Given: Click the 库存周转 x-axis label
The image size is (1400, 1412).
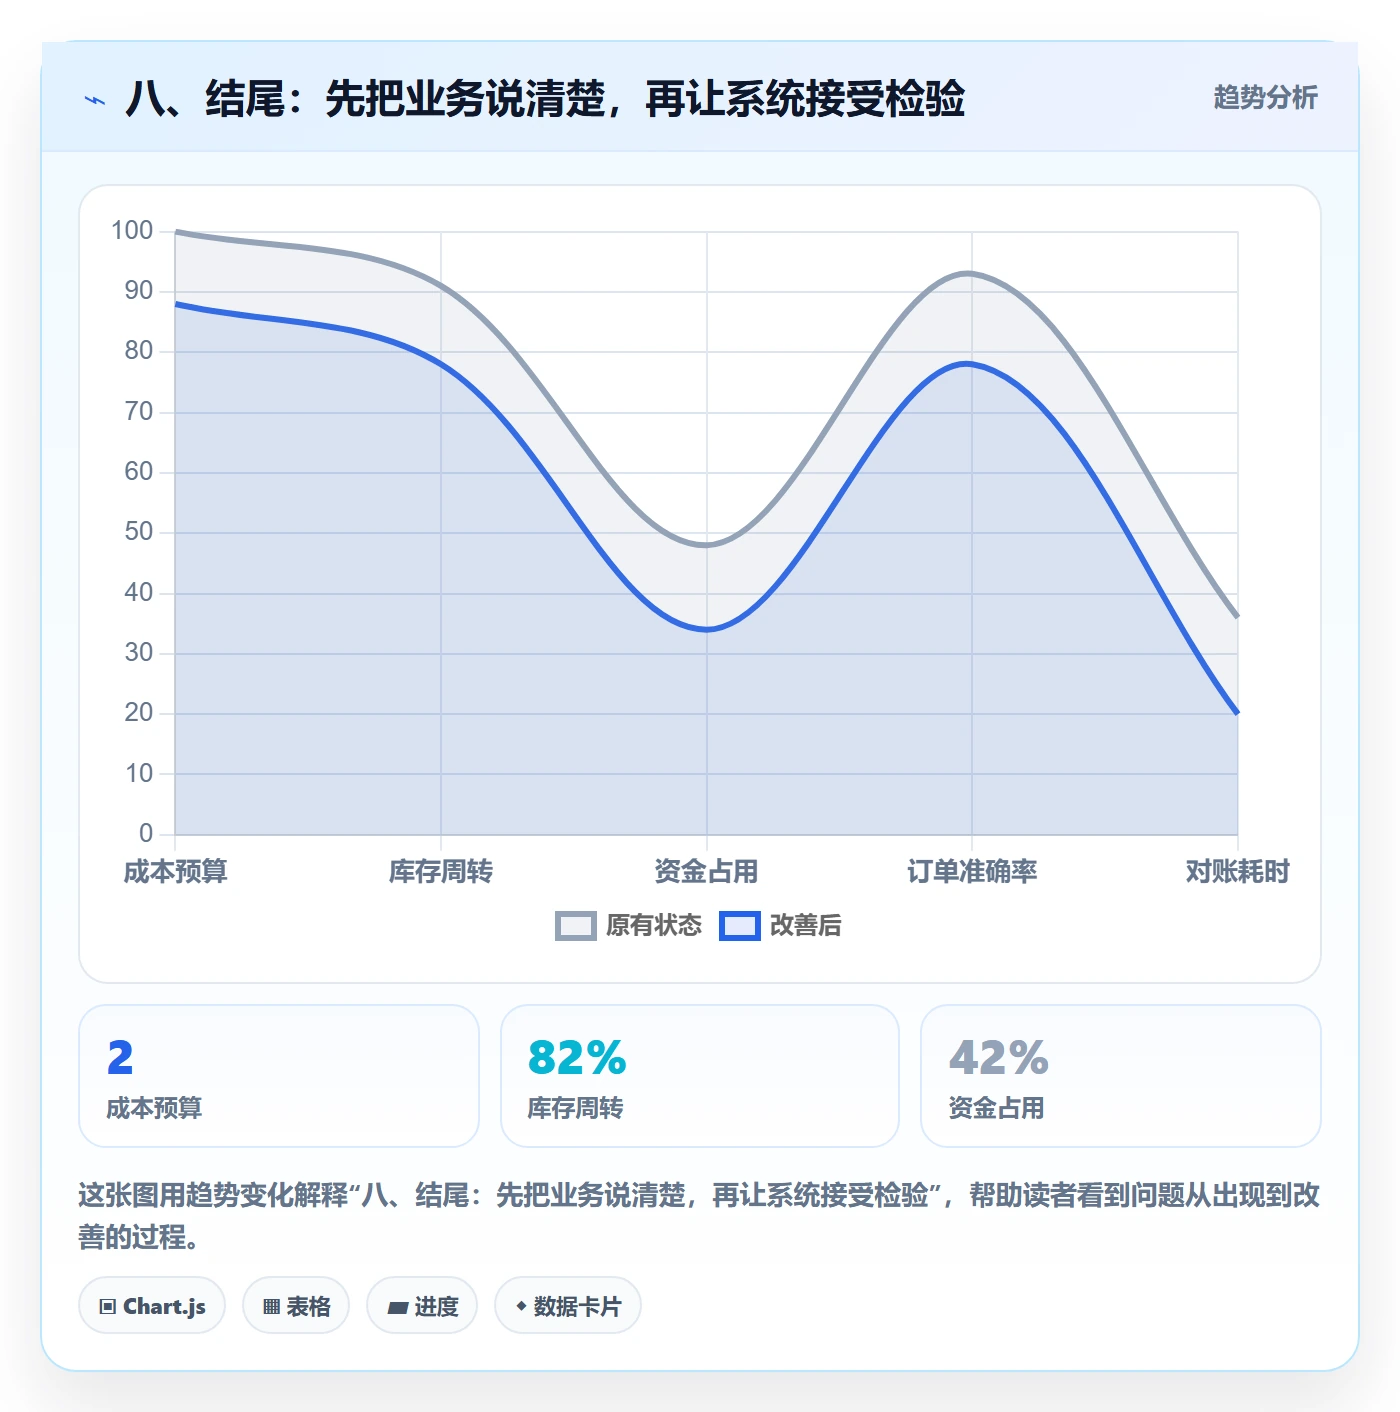Looking at the screenshot, I should pos(441,872).
